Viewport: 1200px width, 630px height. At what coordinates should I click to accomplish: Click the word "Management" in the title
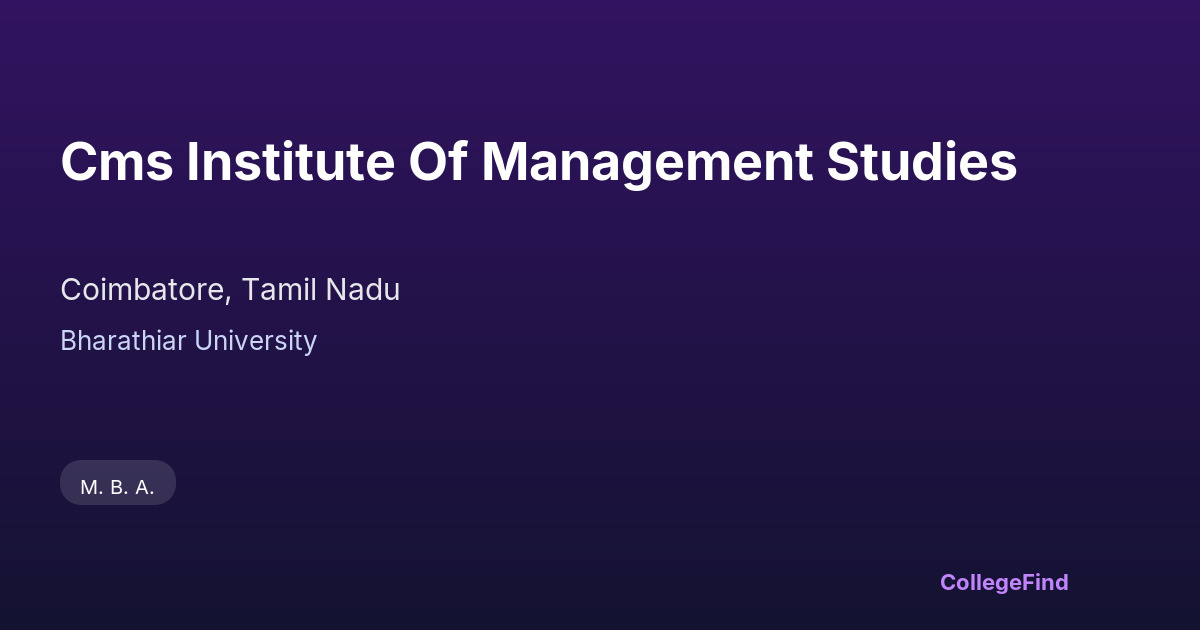coord(646,163)
